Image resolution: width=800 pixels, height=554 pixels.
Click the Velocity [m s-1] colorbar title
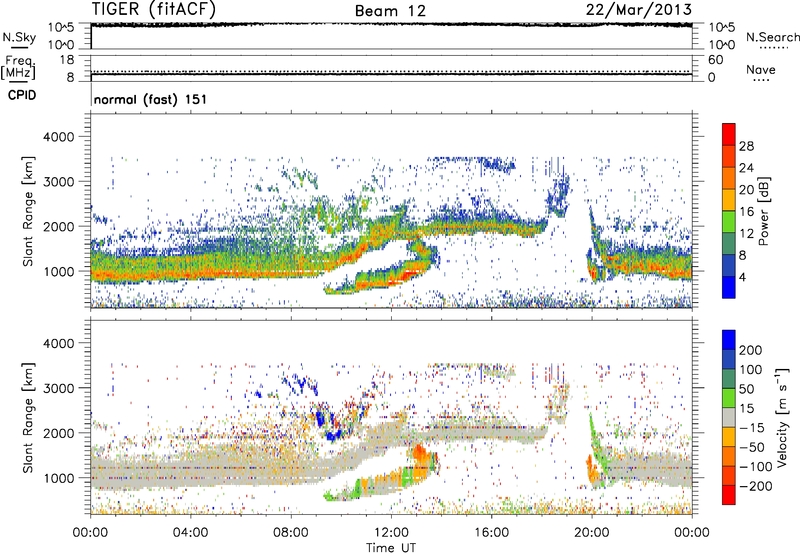782,417
